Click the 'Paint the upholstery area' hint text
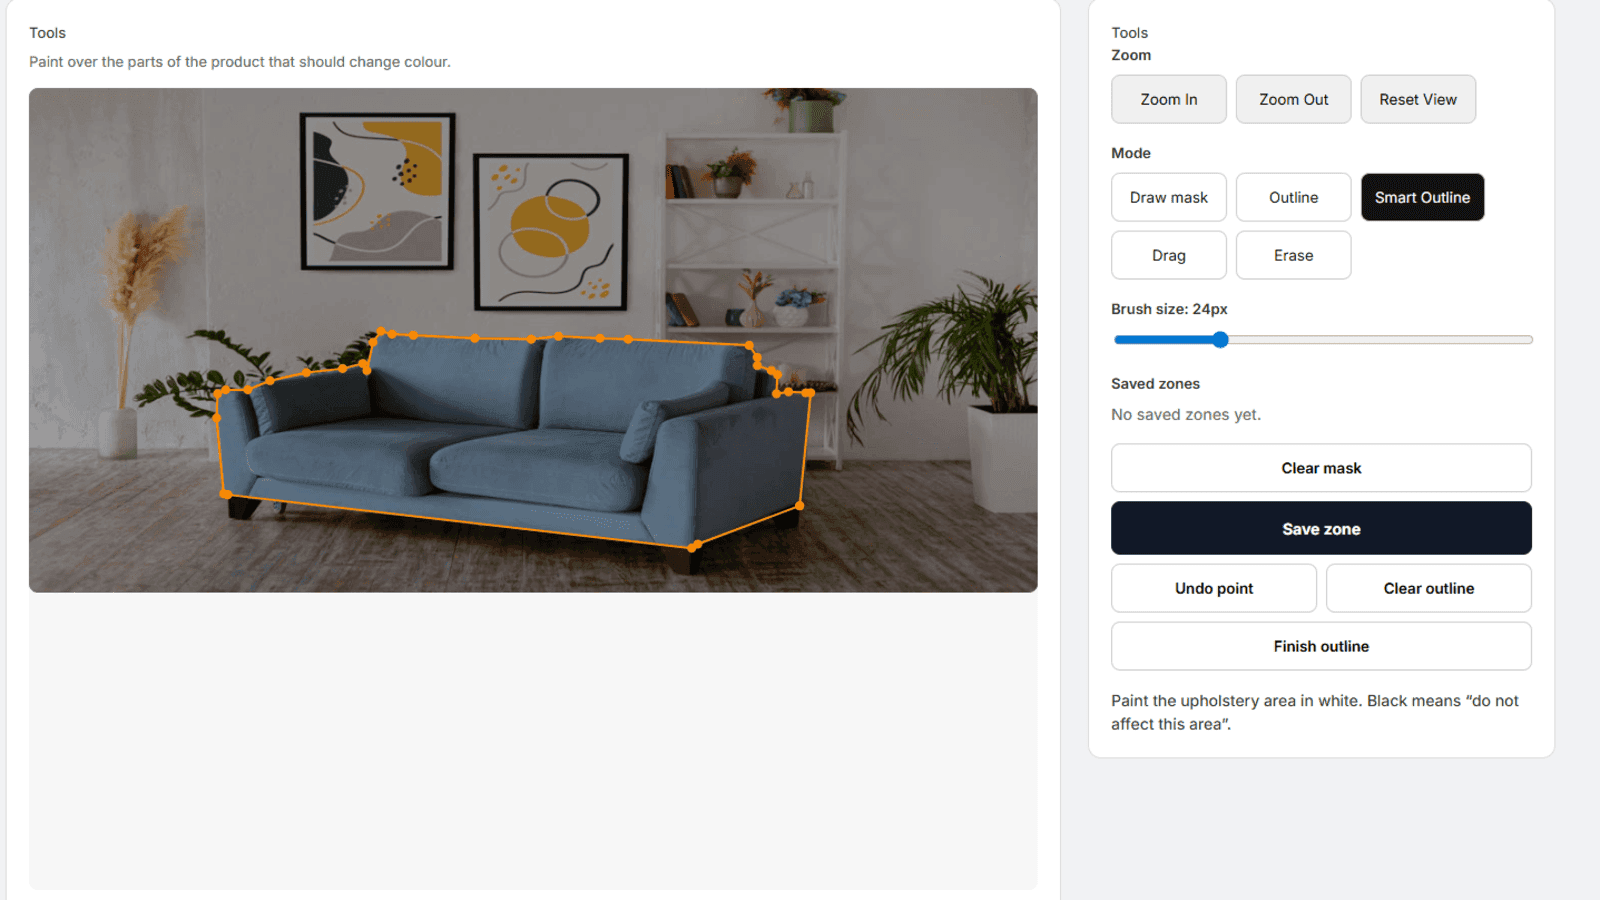Image resolution: width=1600 pixels, height=900 pixels. point(1314,712)
